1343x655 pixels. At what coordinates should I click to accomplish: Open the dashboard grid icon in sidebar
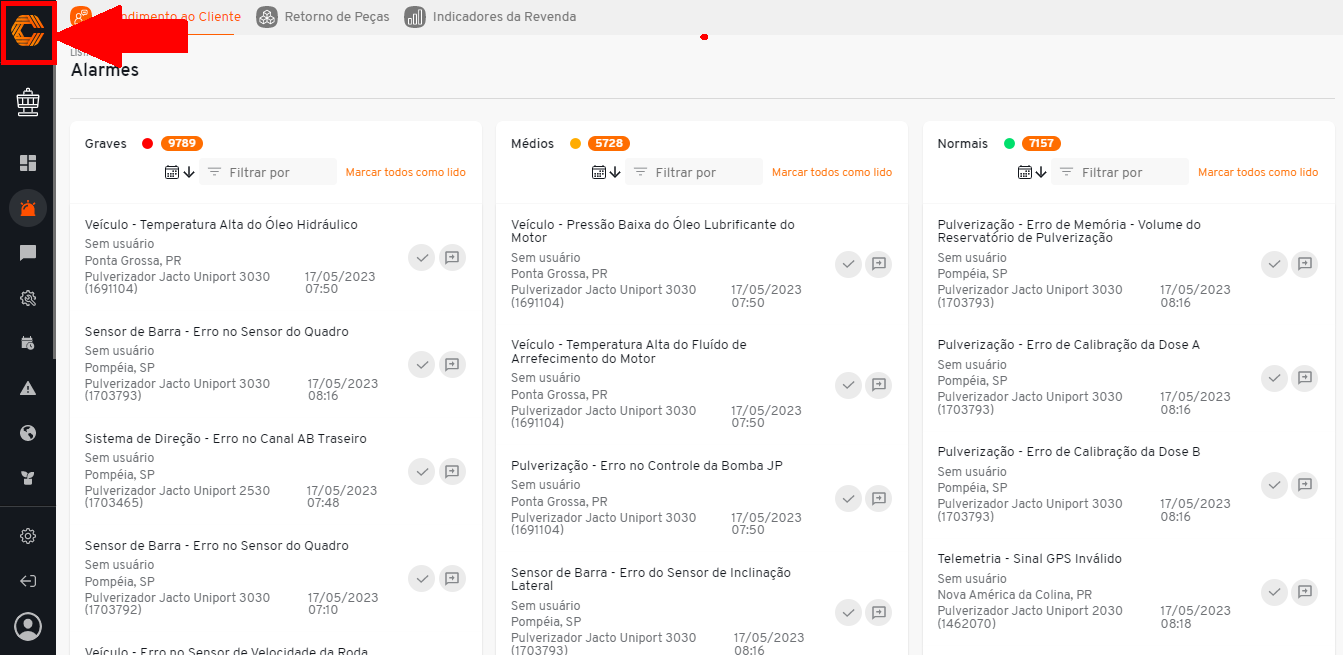[28, 163]
